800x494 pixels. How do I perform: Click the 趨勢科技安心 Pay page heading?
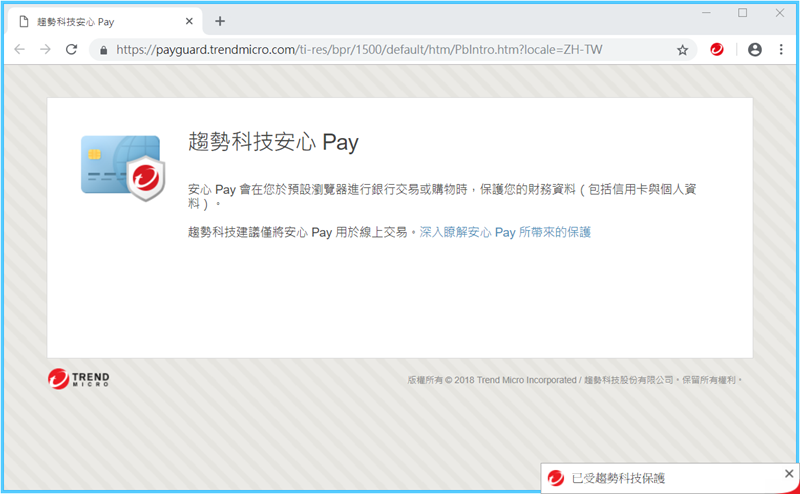[x=273, y=142]
